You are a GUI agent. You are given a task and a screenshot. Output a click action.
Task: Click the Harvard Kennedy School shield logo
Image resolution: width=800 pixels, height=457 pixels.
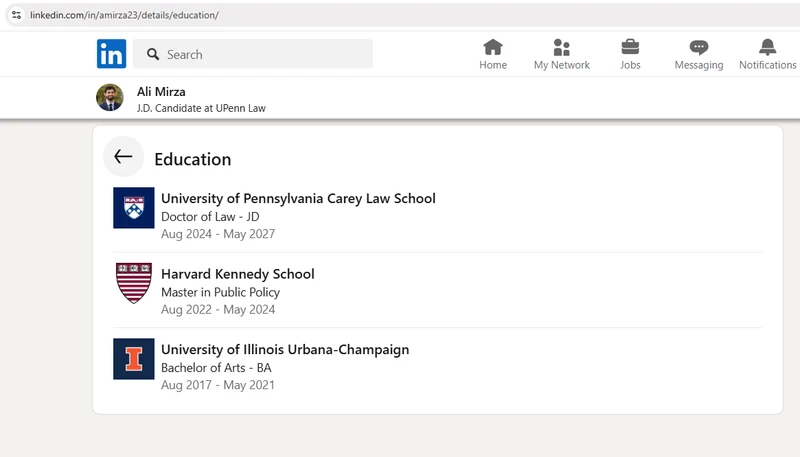pyautogui.click(x=134, y=283)
